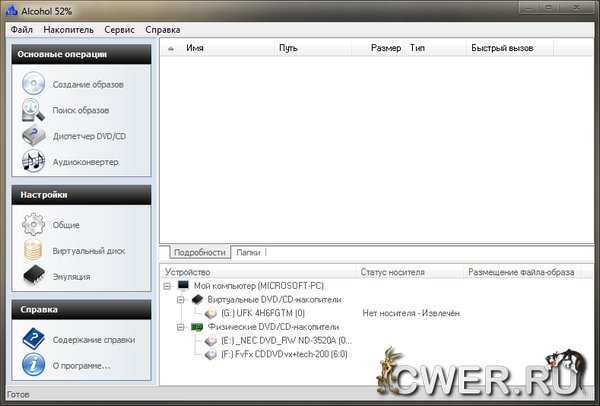Open the Накопитель menu
This screenshot has height=406, width=600.
pyautogui.click(x=68, y=29)
